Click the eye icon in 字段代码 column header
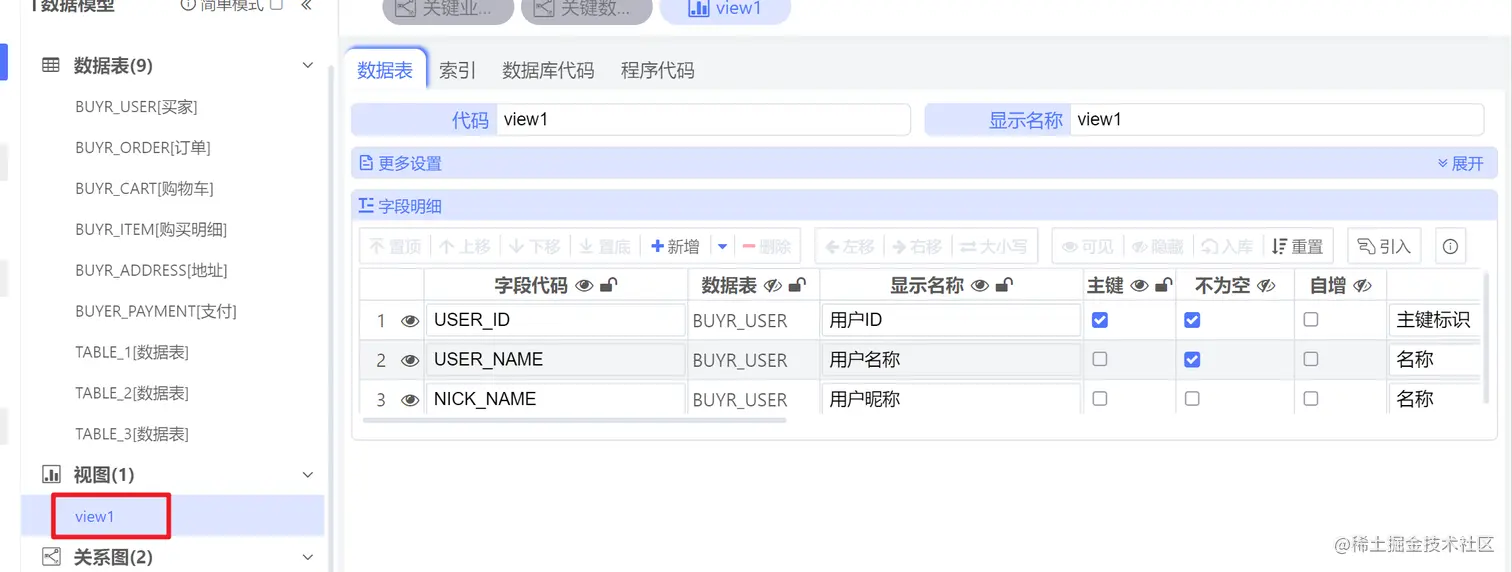 586,286
